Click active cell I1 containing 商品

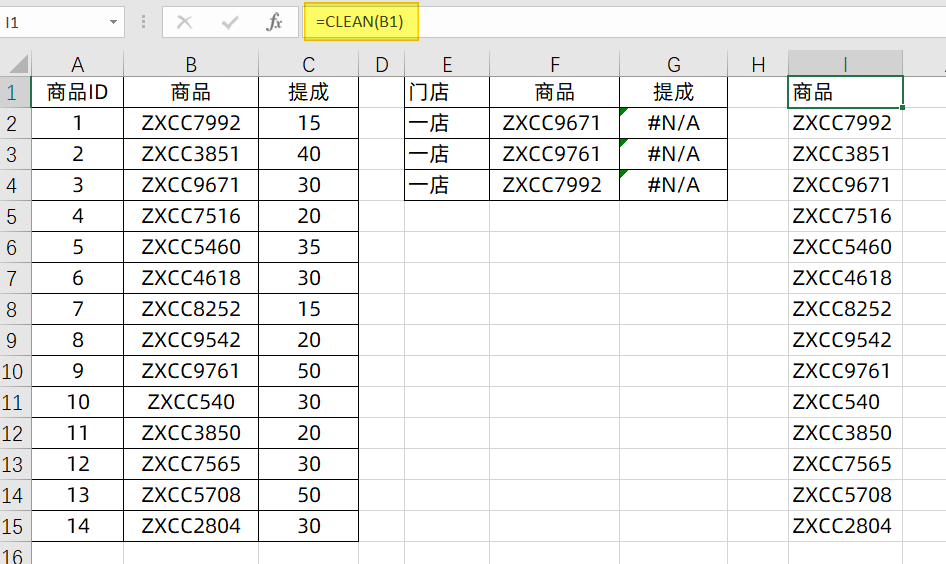(x=845, y=92)
